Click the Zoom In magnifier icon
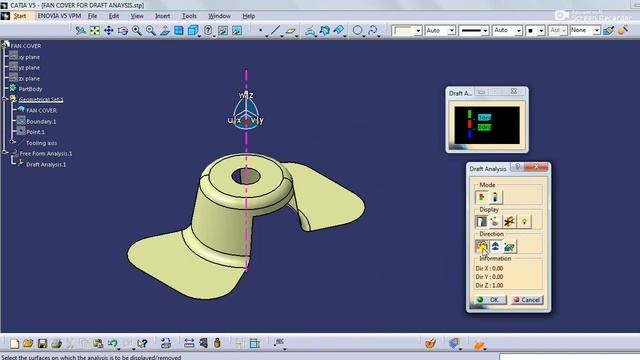The width and height of the screenshot is (640, 360). coord(137,31)
